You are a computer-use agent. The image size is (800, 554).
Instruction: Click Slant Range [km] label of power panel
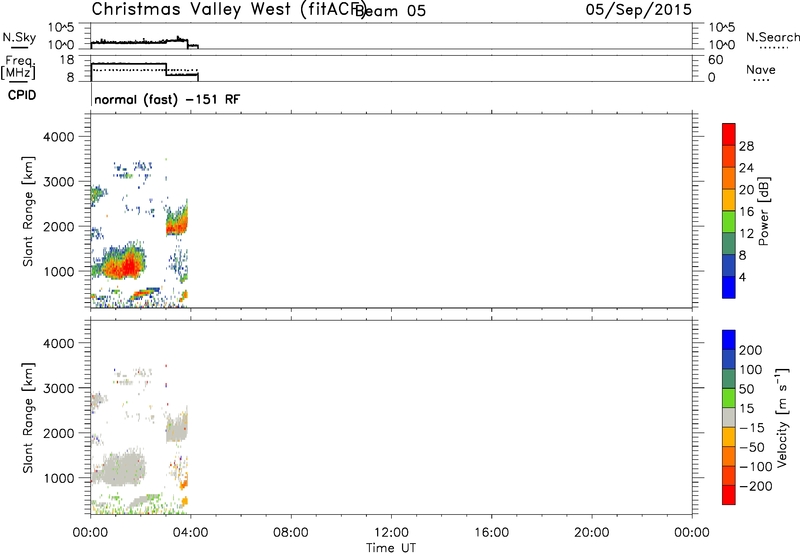(28, 211)
